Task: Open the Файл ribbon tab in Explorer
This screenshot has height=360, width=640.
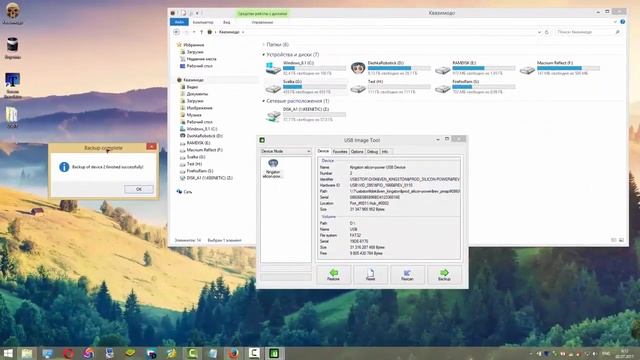Action: click(x=179, y=22)
